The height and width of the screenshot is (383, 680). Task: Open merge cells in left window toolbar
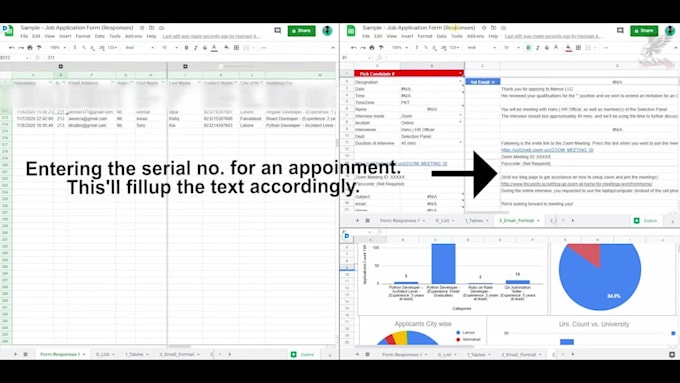click(x=247, y=47)
